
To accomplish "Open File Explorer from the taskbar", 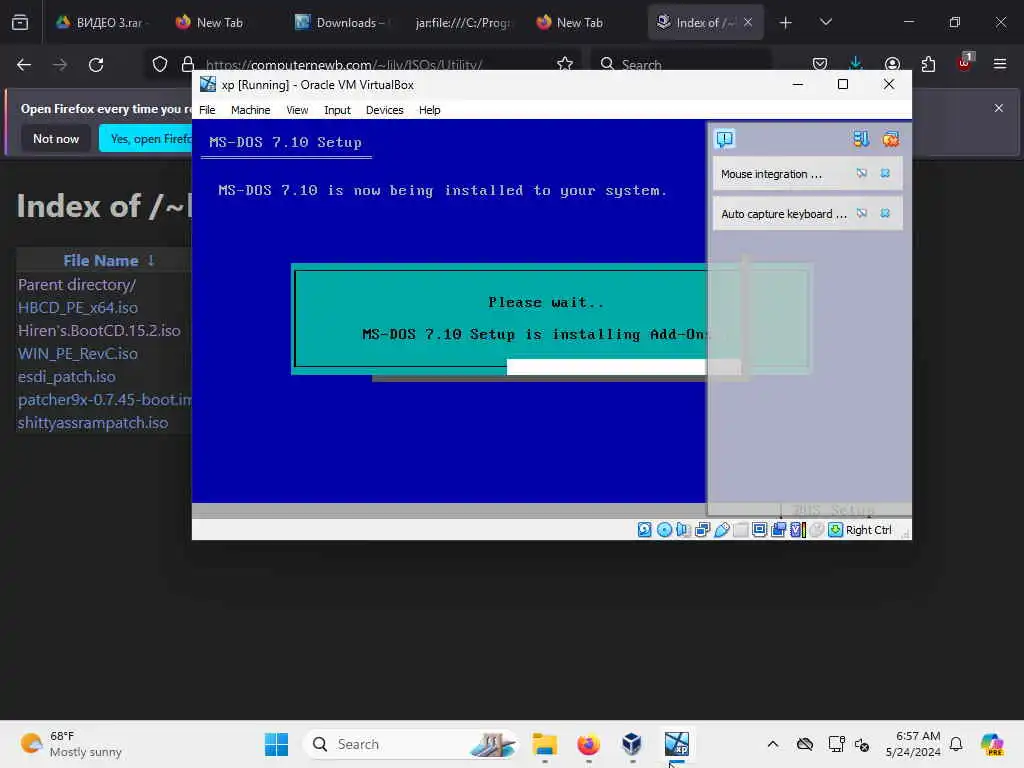I will point(545,744).
